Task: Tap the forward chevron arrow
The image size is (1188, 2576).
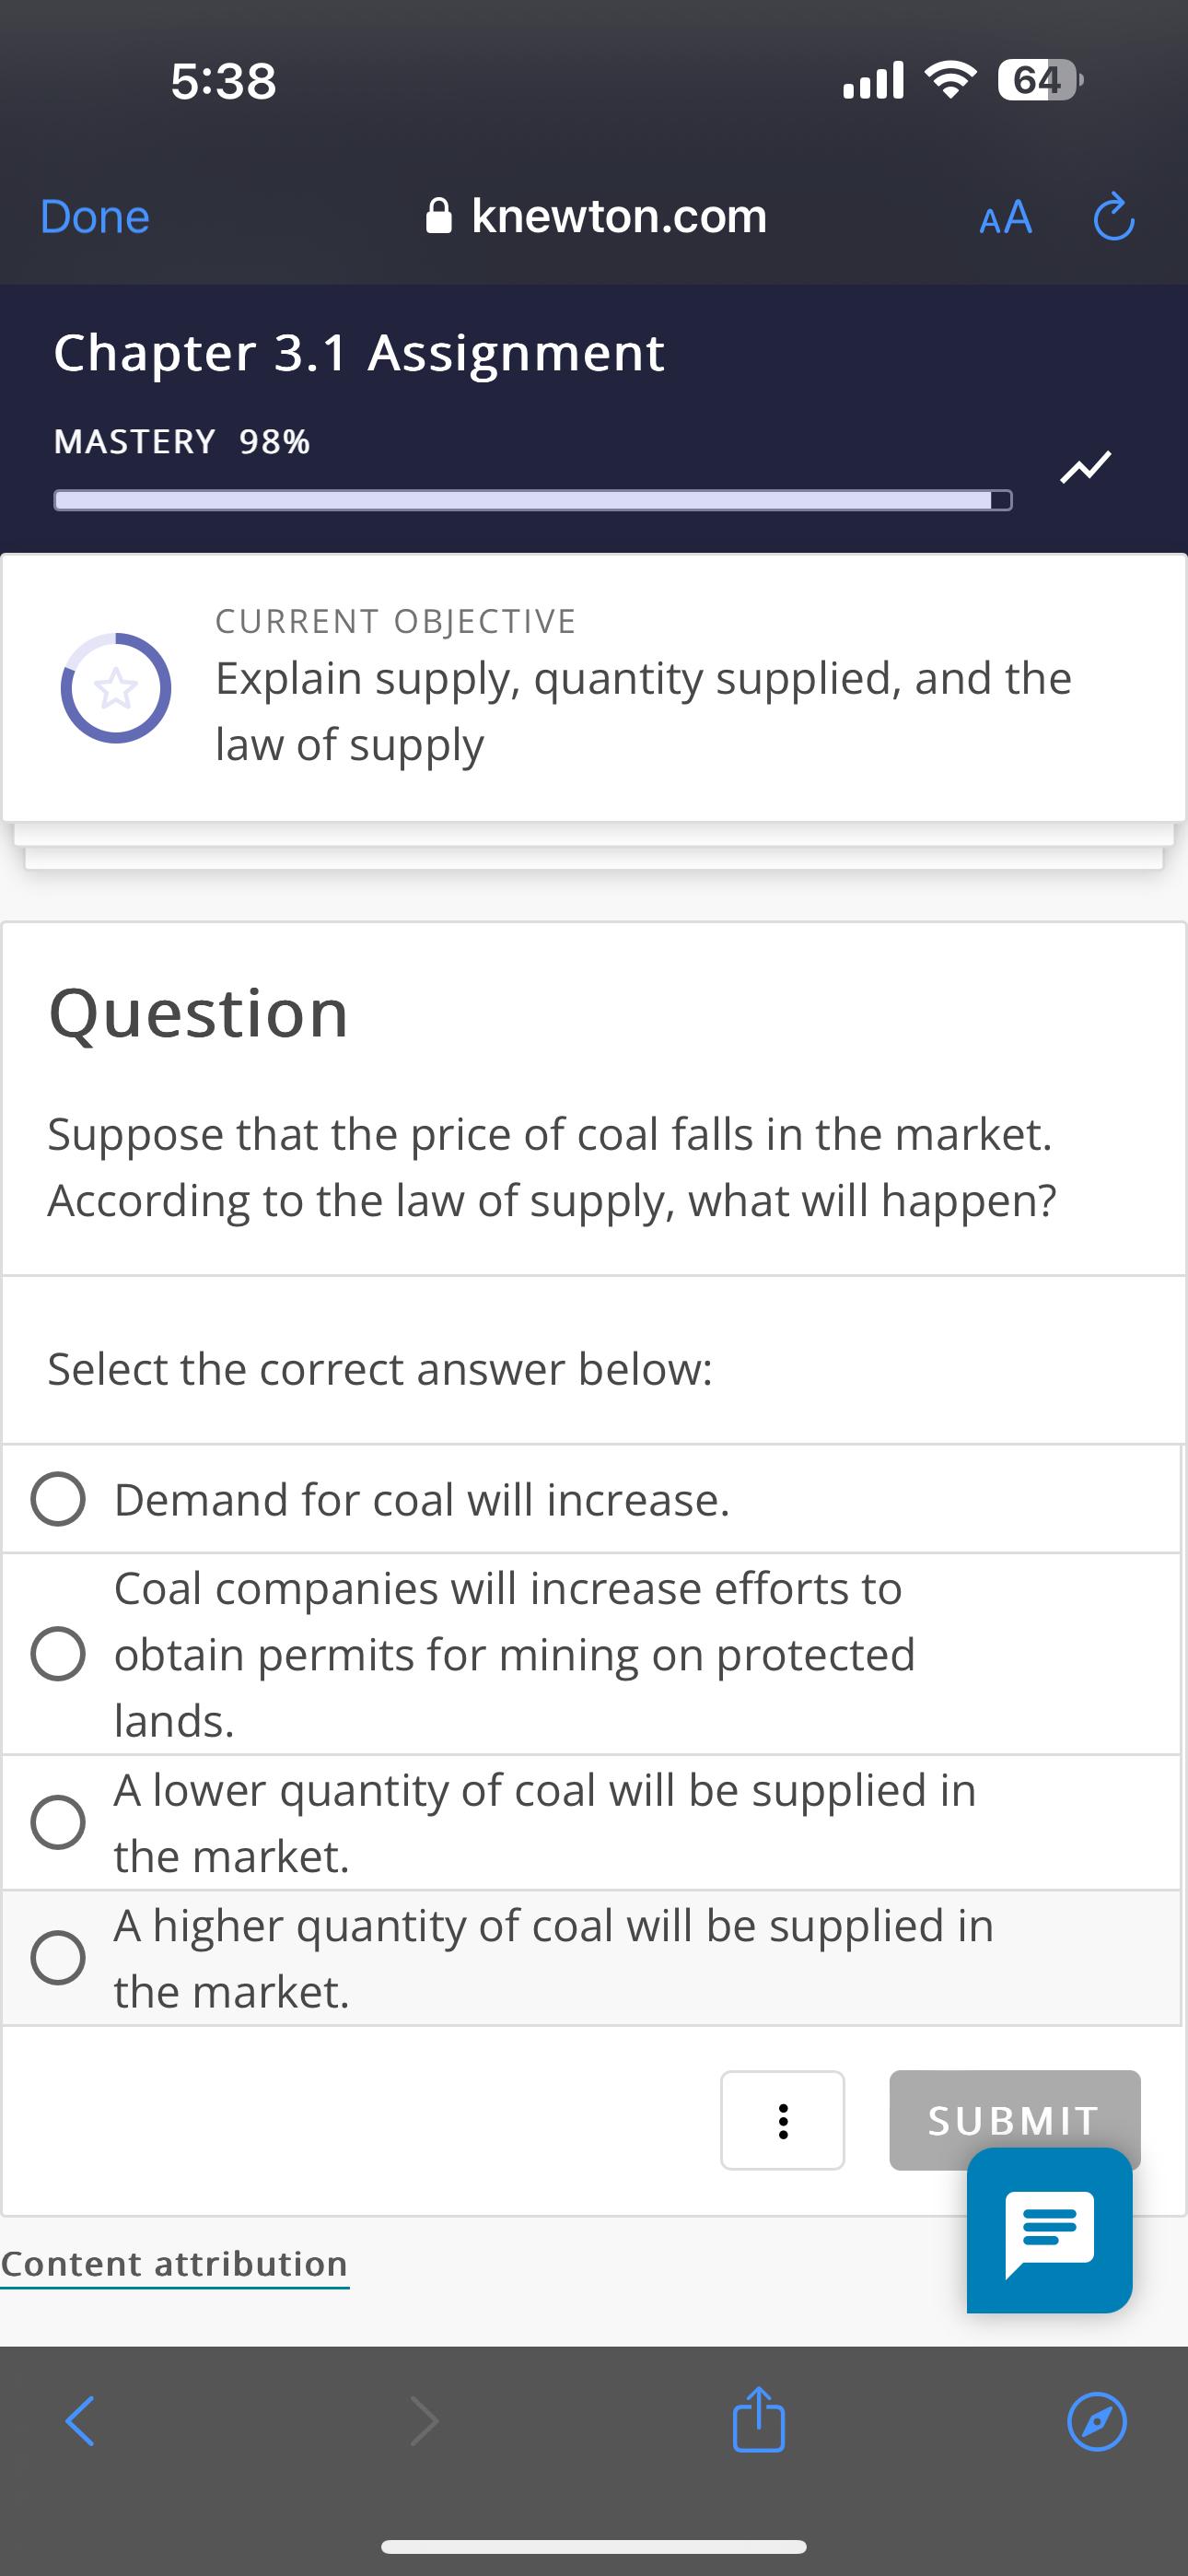Action: [x=425, y=2422]
